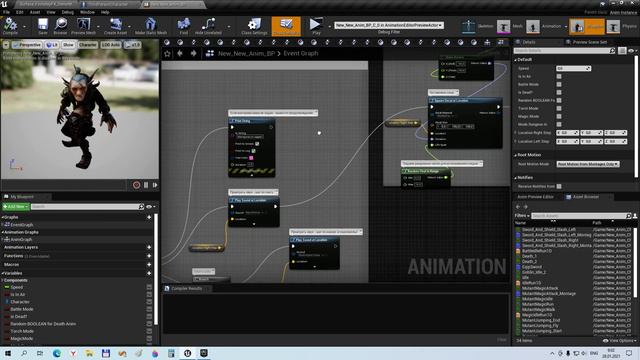Open the Add New dropdown
This screenshot has height=360, width=640.
coord(16,207)
